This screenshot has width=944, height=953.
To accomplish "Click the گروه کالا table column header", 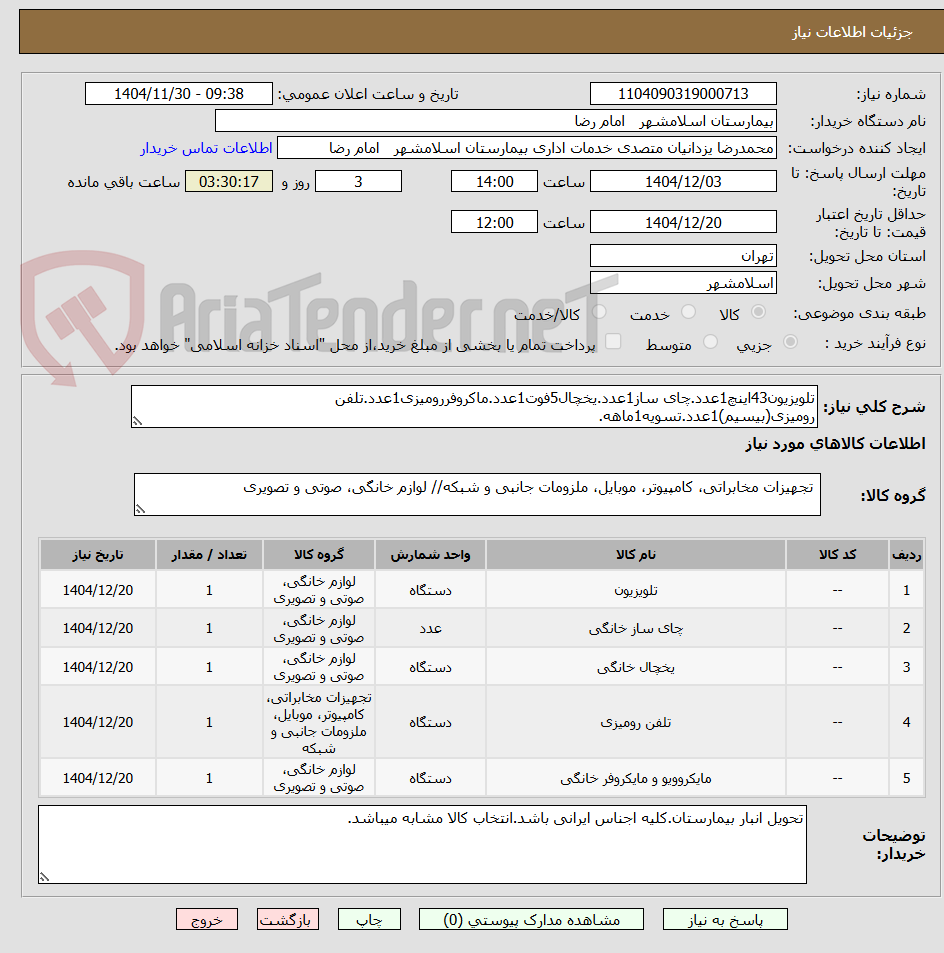I will [x=319, y=554].
